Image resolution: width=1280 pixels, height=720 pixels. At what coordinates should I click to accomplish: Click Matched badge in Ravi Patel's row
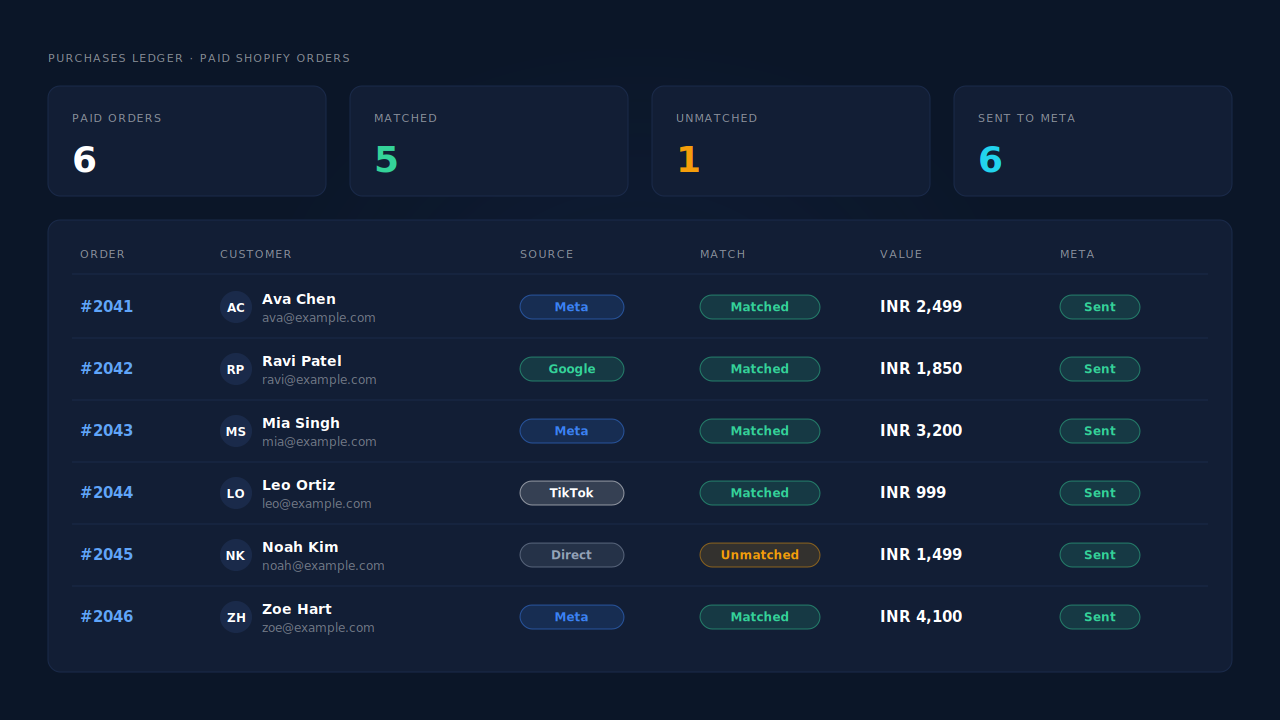click(x=760, y=369)
